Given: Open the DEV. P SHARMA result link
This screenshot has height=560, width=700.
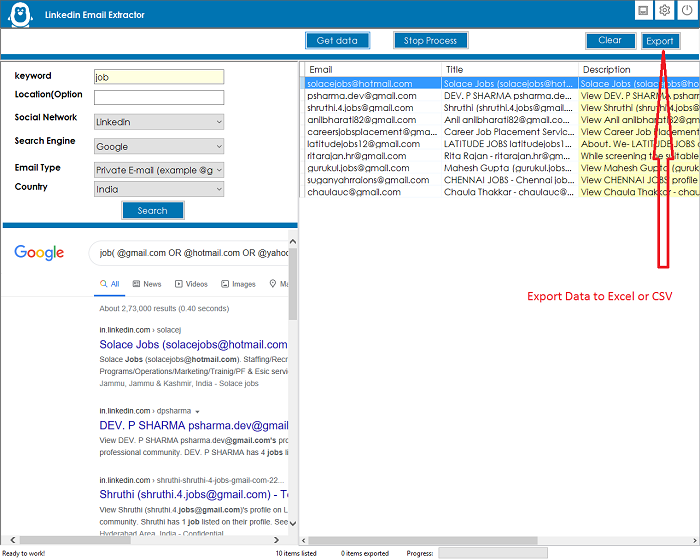Looking at the screenshot, I should pyautogui.click(x=194, y=426).
